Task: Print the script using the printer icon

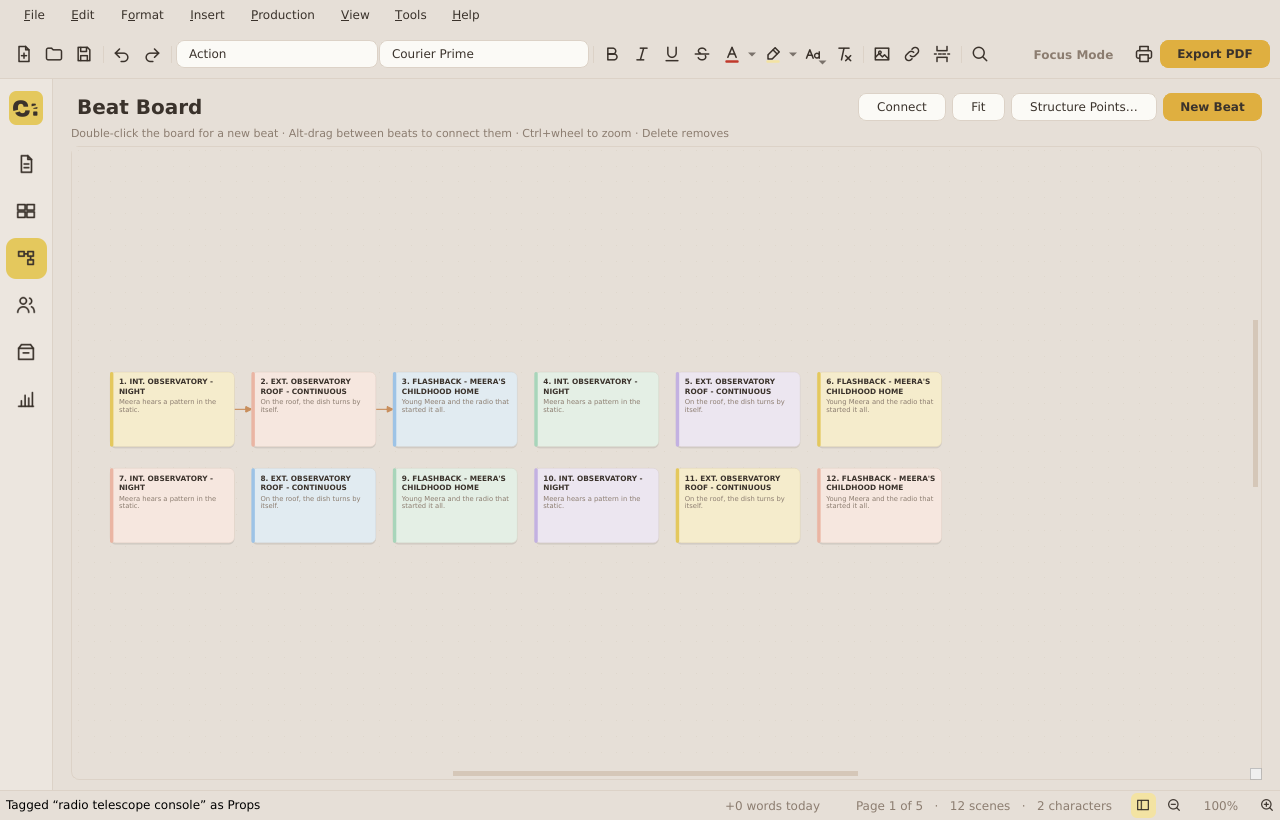Action: (1144, 54)
